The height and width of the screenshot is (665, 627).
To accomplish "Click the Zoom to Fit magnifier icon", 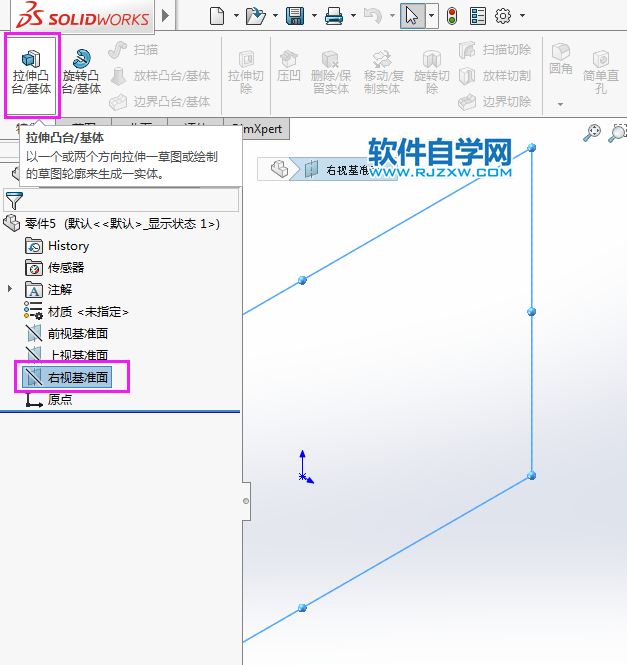I will 592,132.
